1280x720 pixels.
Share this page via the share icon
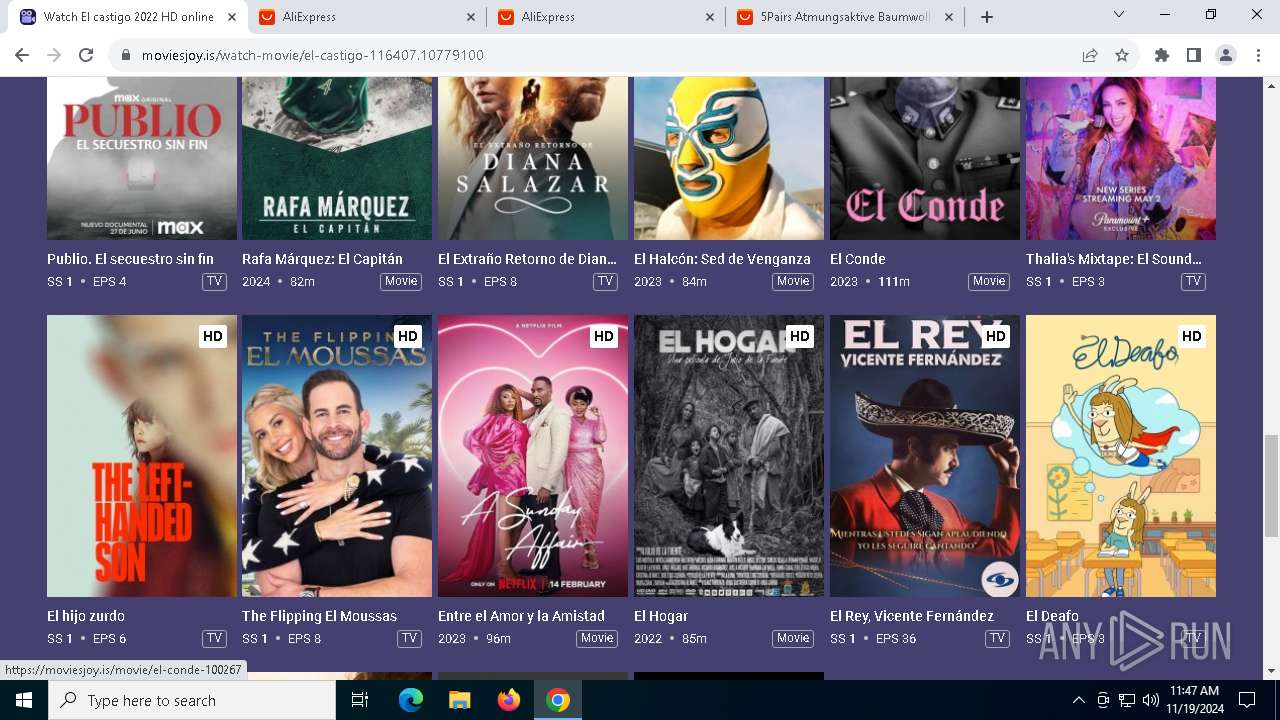coord(1090,55)
